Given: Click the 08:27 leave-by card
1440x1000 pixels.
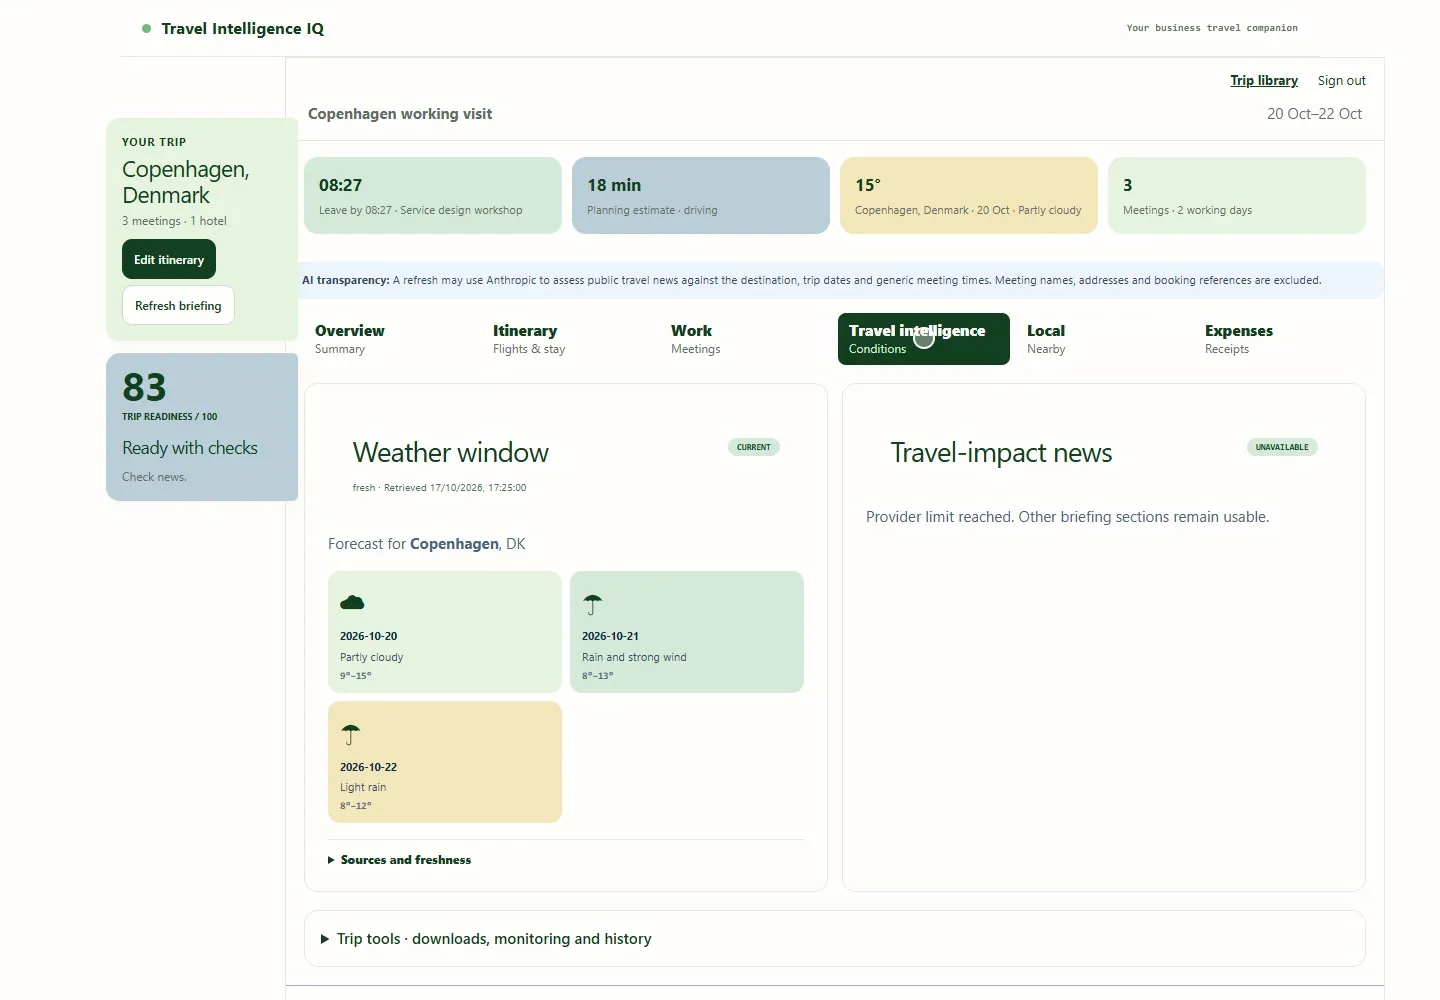Looking at the screenshot, I should tap(433, 195).
